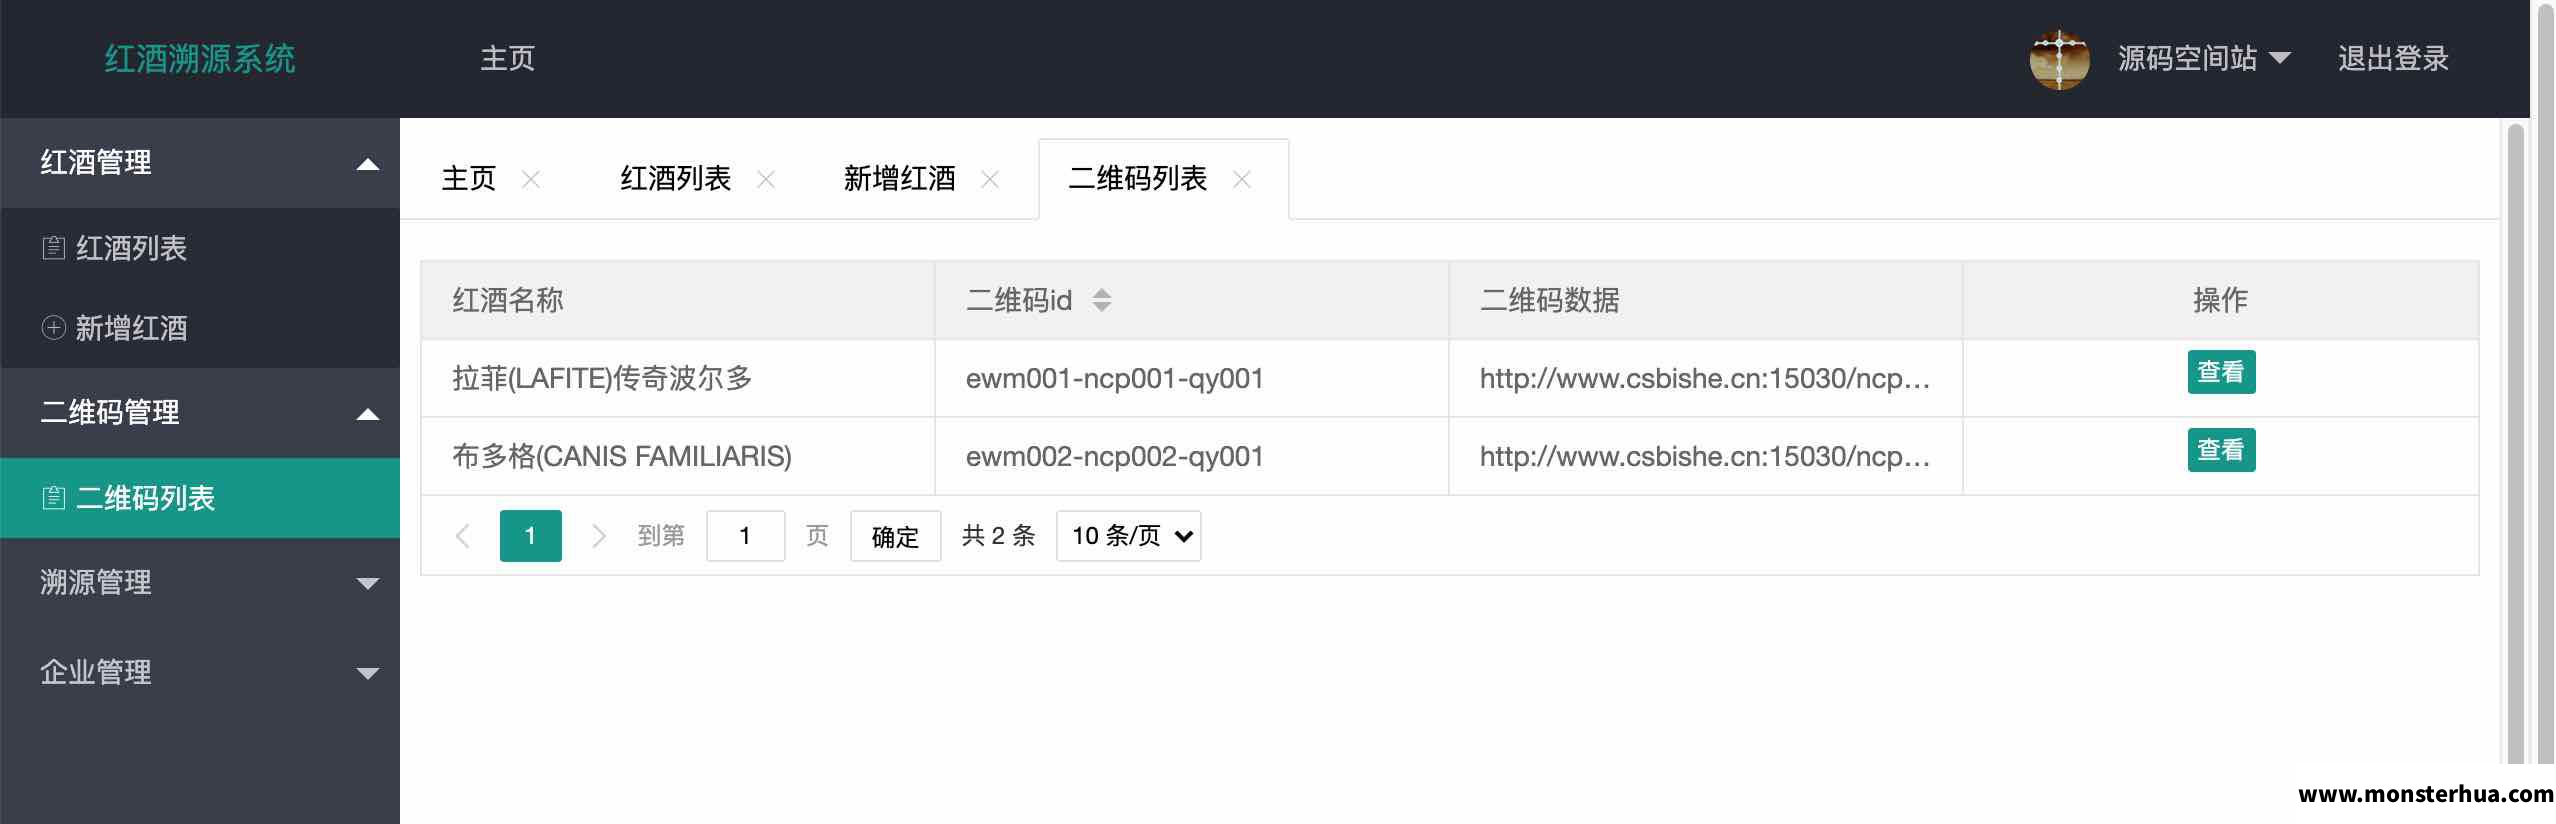The width and height of the screenshot is (2556, 824).
Task: Click the 确定 pagination button
Action: coord(896,536)
